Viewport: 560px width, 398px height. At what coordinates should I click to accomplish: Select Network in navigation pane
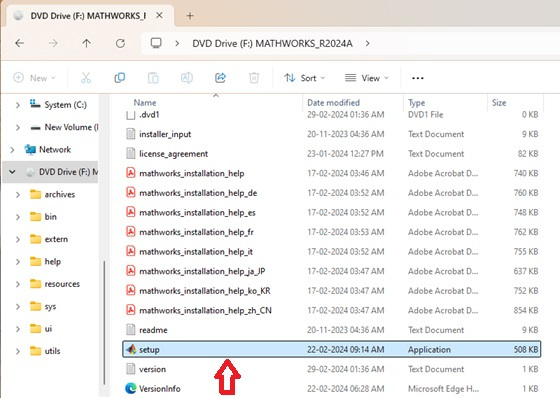click(48, 149)
